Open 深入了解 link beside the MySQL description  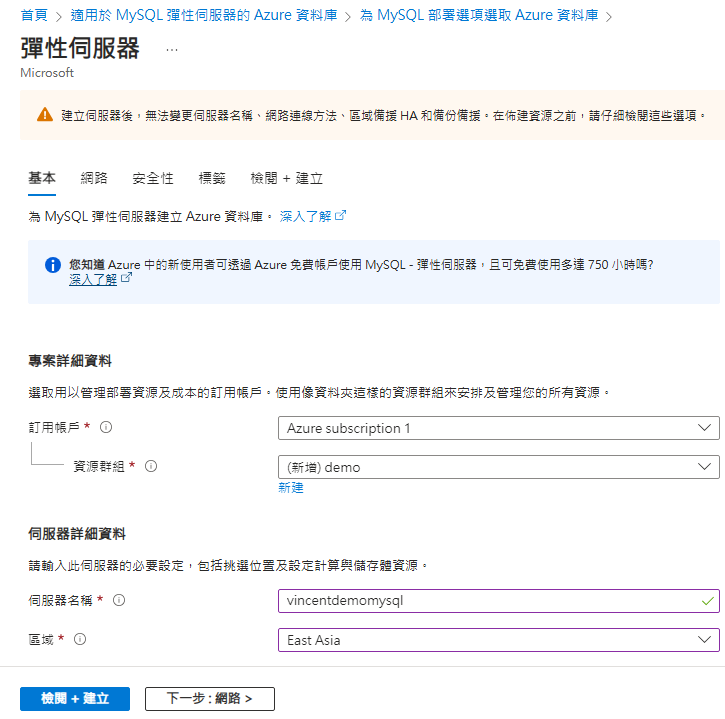pos(305,216)
